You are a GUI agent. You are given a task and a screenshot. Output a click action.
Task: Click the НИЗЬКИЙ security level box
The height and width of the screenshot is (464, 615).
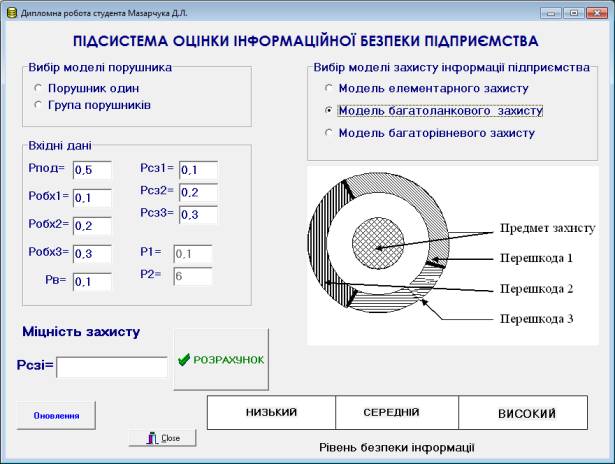(271, 412)
